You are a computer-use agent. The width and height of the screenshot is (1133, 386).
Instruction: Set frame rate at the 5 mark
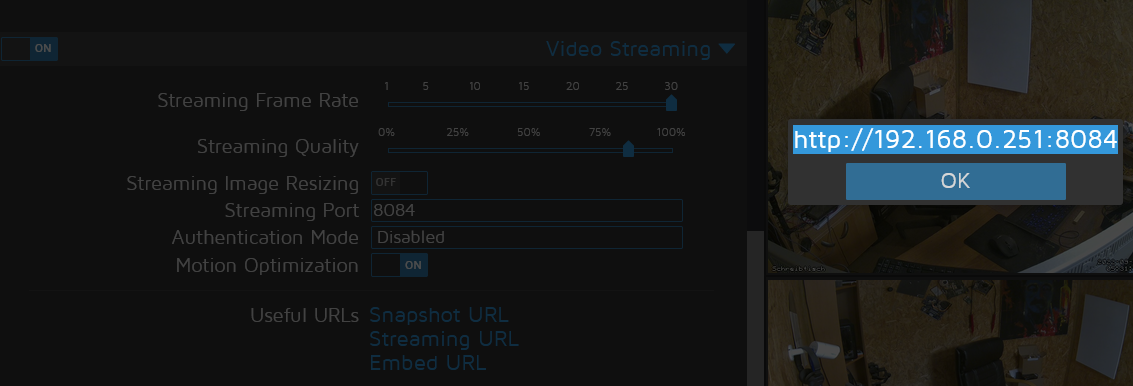[x=426, y=104]
